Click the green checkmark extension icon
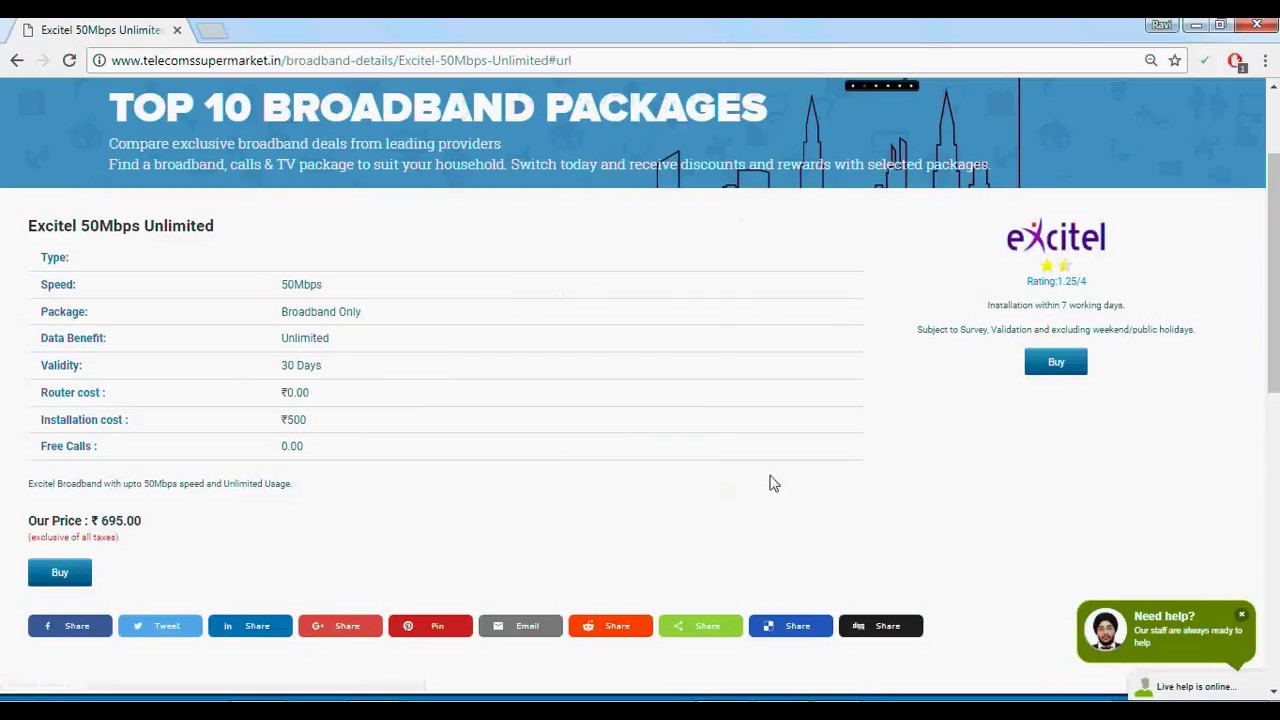This screenshot has height=720, width=1280. [x=1205, y=60]
